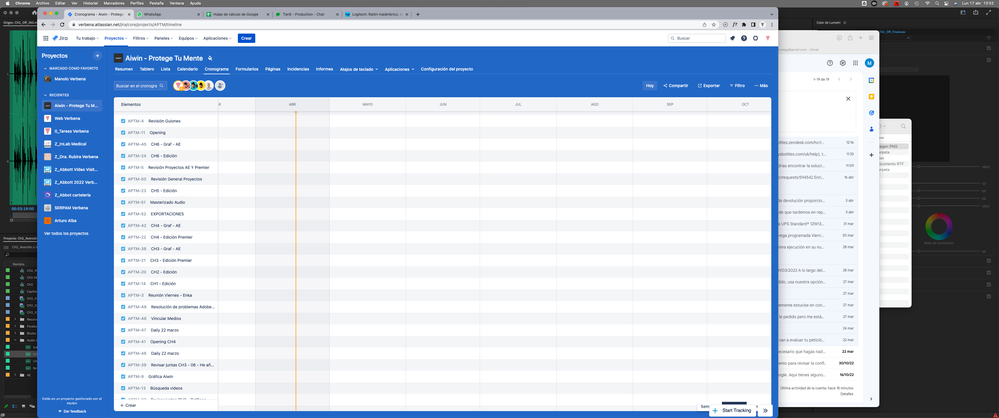
Task: Click the Hoy button on the timeline
Action: (x=650, y=85)
